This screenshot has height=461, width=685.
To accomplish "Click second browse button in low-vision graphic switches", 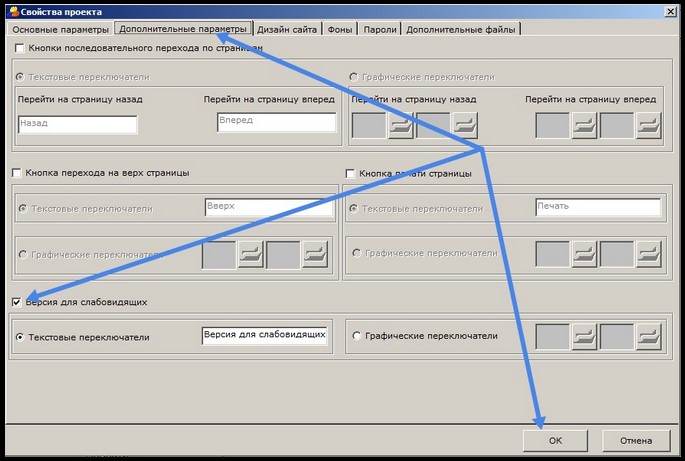I will click(648, 337).
